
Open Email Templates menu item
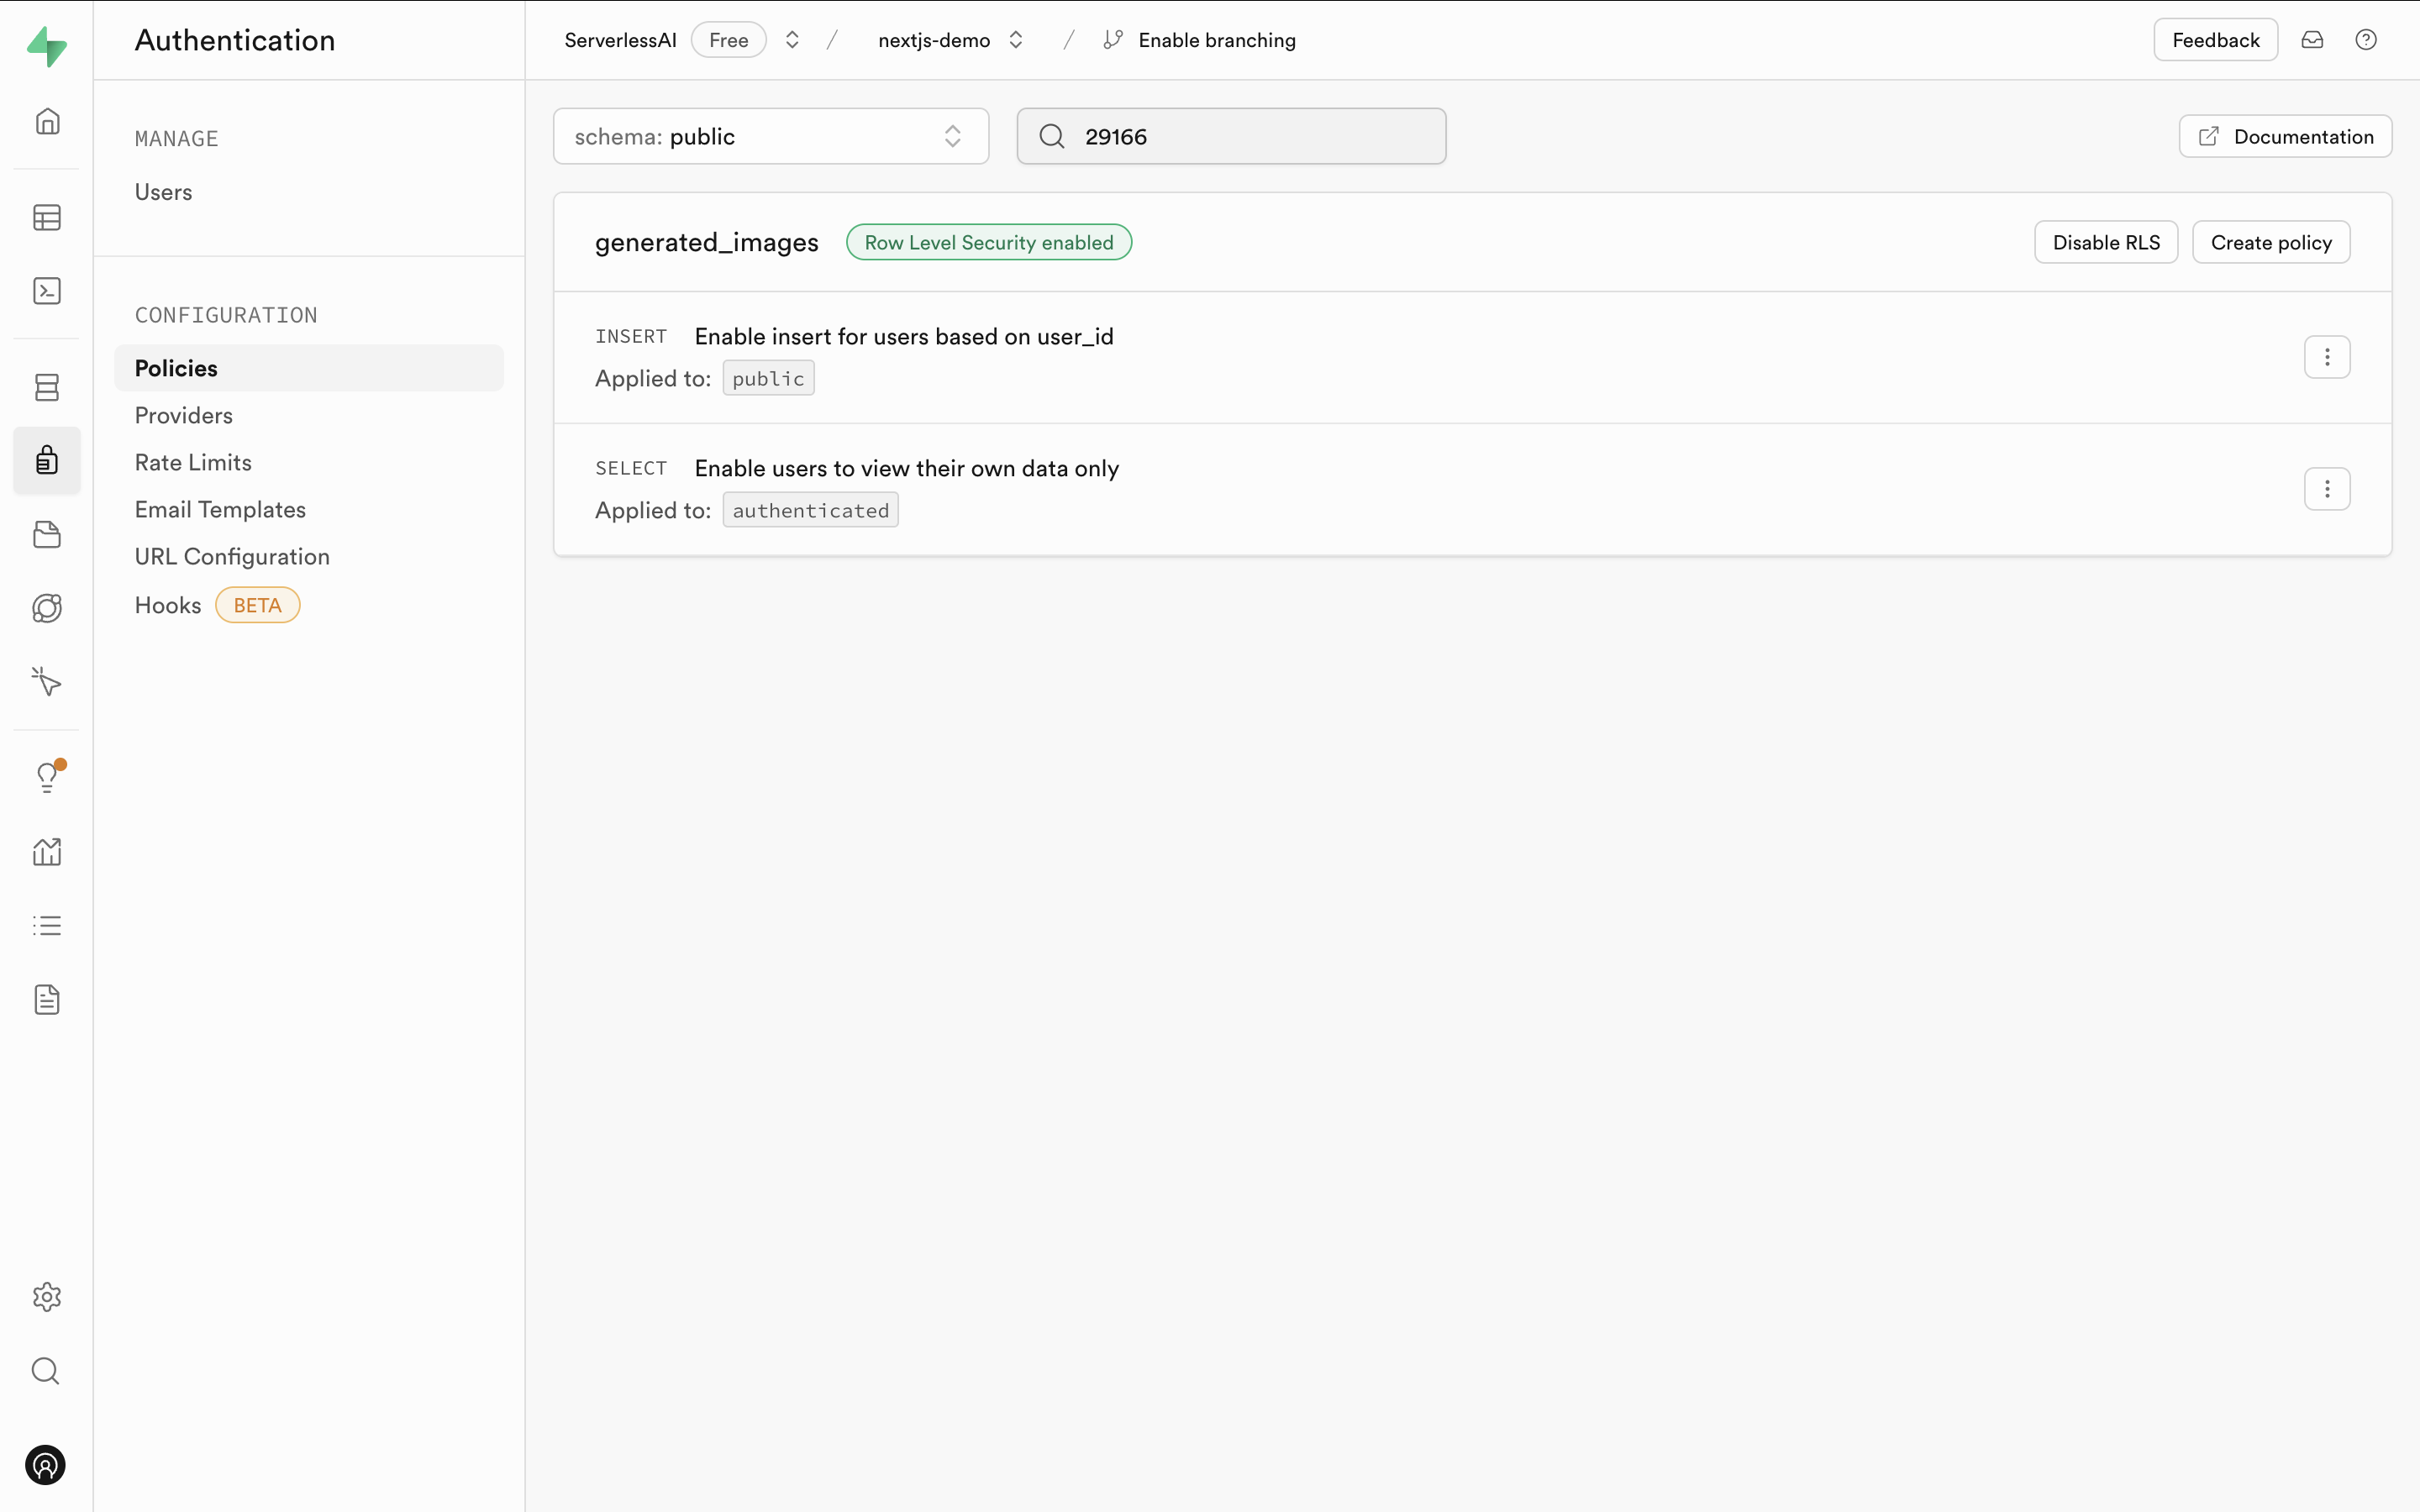point(220,509)
